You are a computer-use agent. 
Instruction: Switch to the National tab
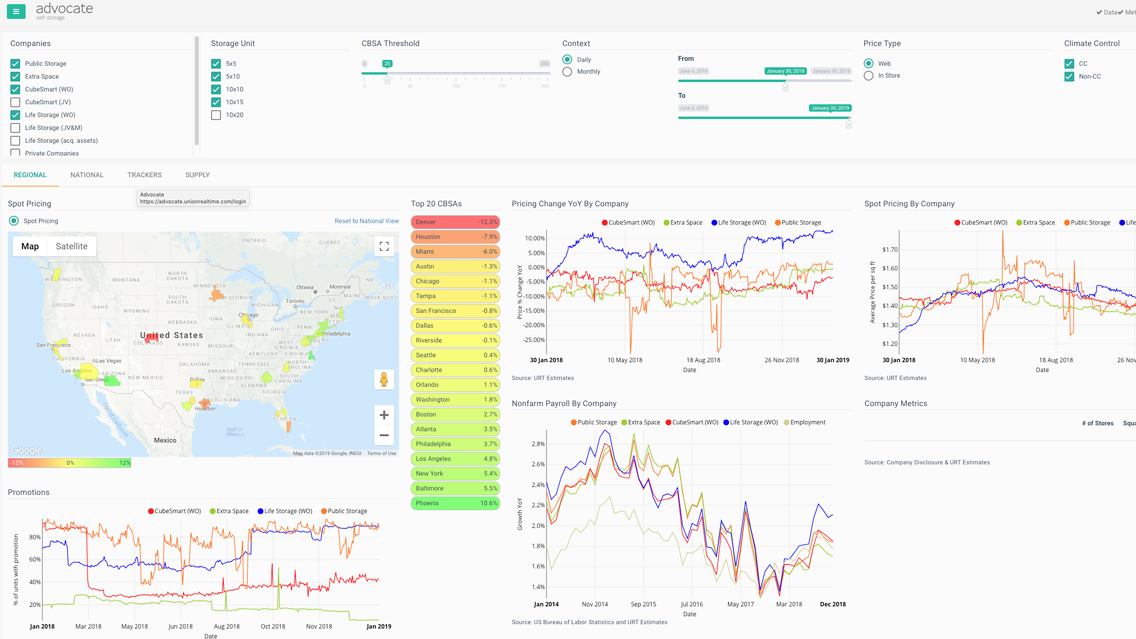click(87, 175)
